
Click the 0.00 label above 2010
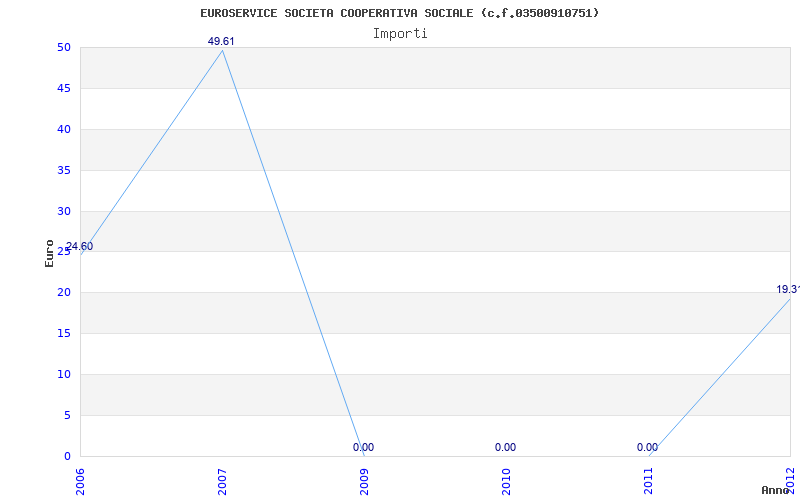[x=505, y=447]
